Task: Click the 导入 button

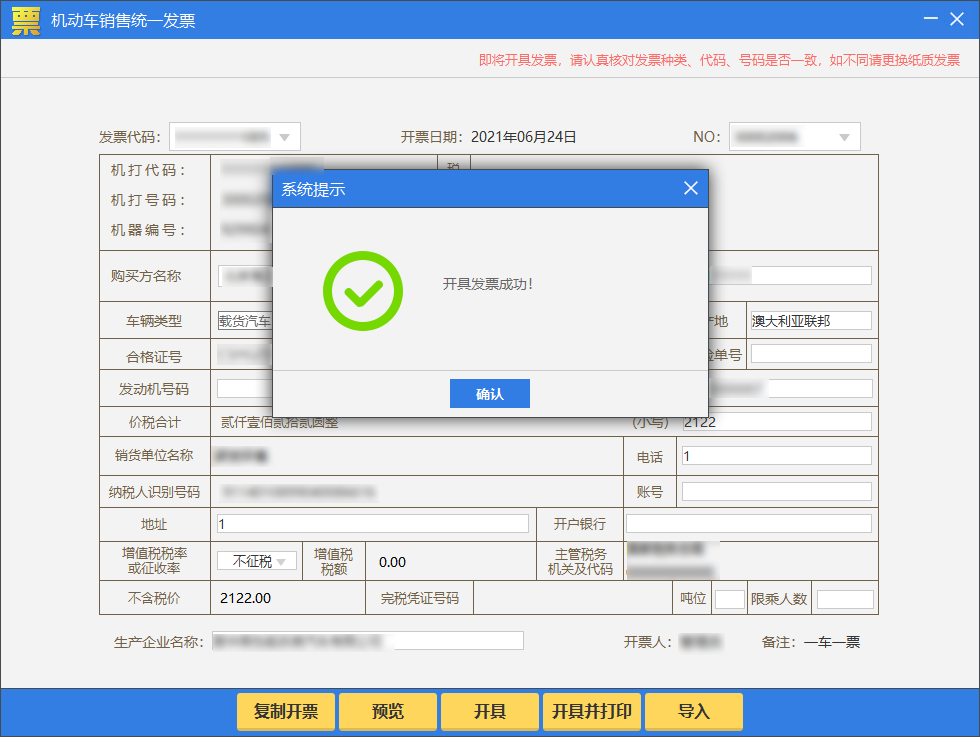Action: (694, 712)
